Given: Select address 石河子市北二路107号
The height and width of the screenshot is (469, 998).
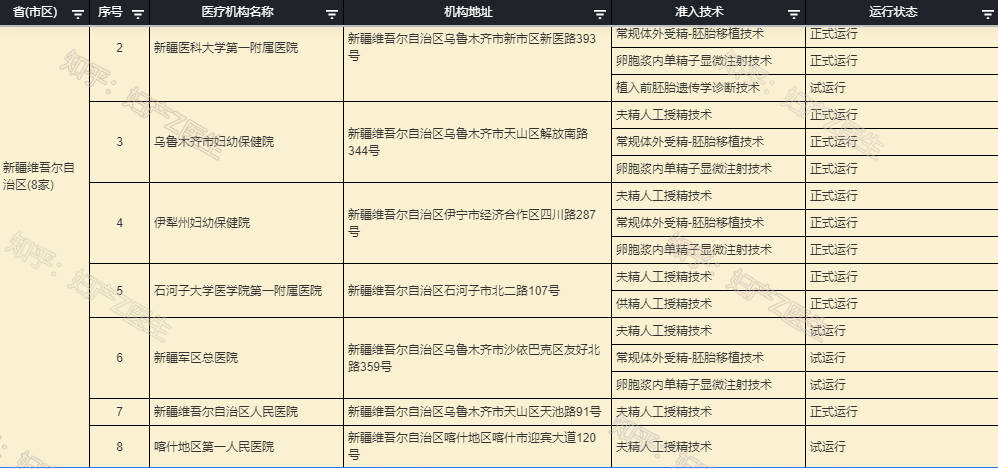Looking at the screenshot, I should pyautogui.click(x=477, y=291).
